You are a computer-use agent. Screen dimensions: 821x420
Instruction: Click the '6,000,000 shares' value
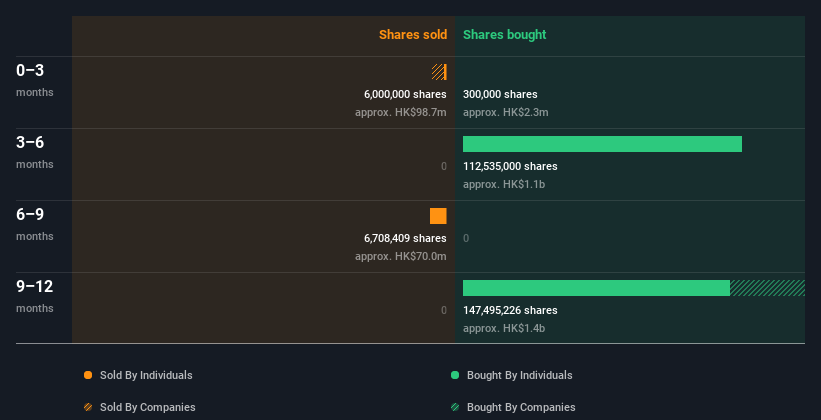tap(405, 94)
